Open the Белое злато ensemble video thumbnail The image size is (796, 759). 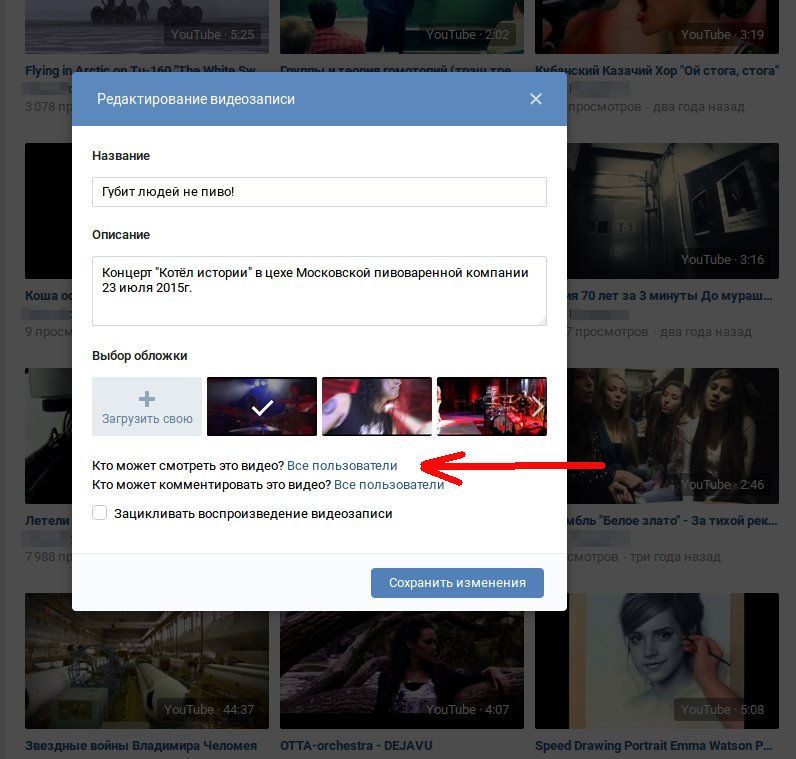click(x=672, y=431)
